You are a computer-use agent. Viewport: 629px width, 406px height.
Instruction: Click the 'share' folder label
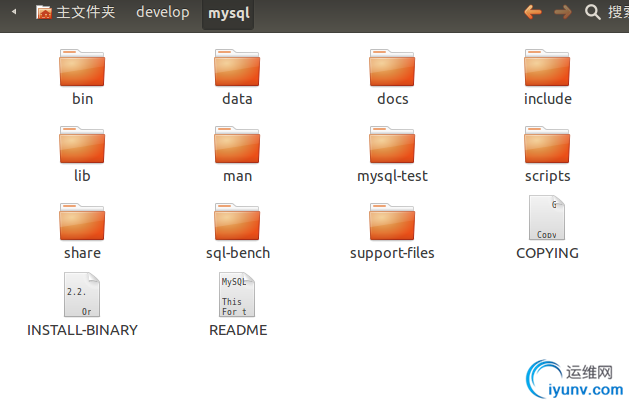tap(82, 253)
